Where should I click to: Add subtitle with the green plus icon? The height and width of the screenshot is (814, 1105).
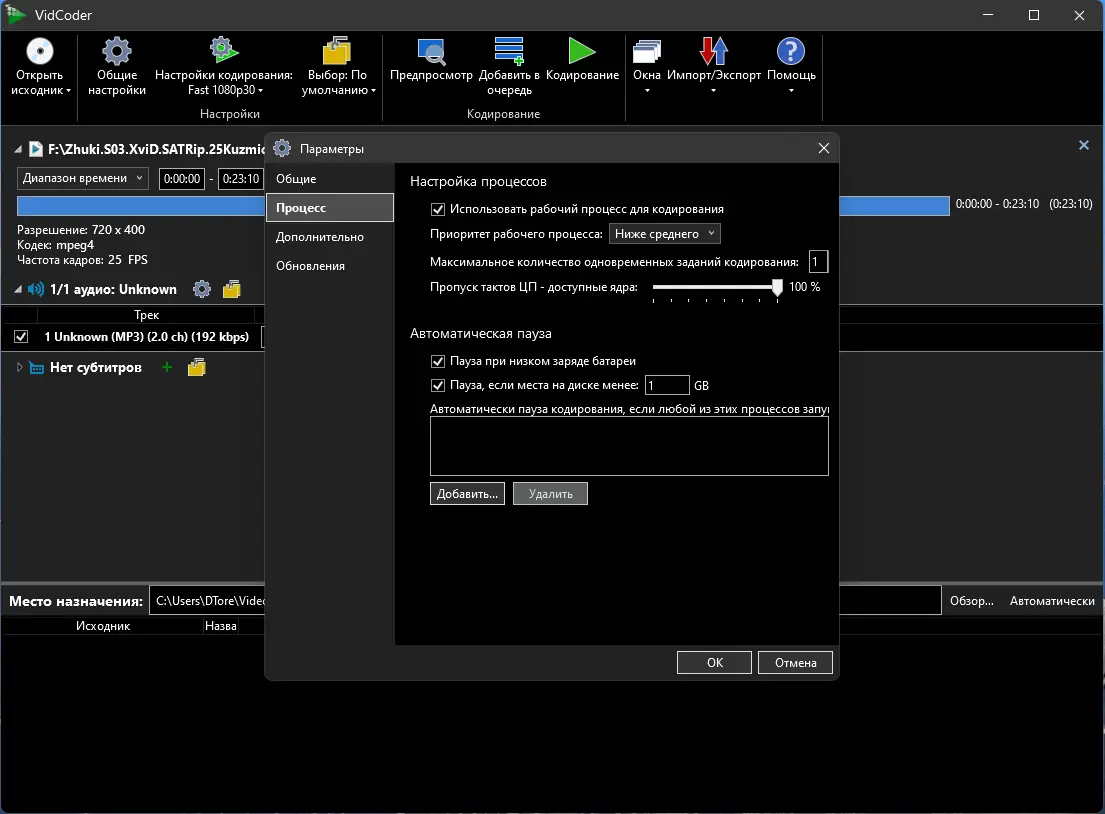coord(167,367)
